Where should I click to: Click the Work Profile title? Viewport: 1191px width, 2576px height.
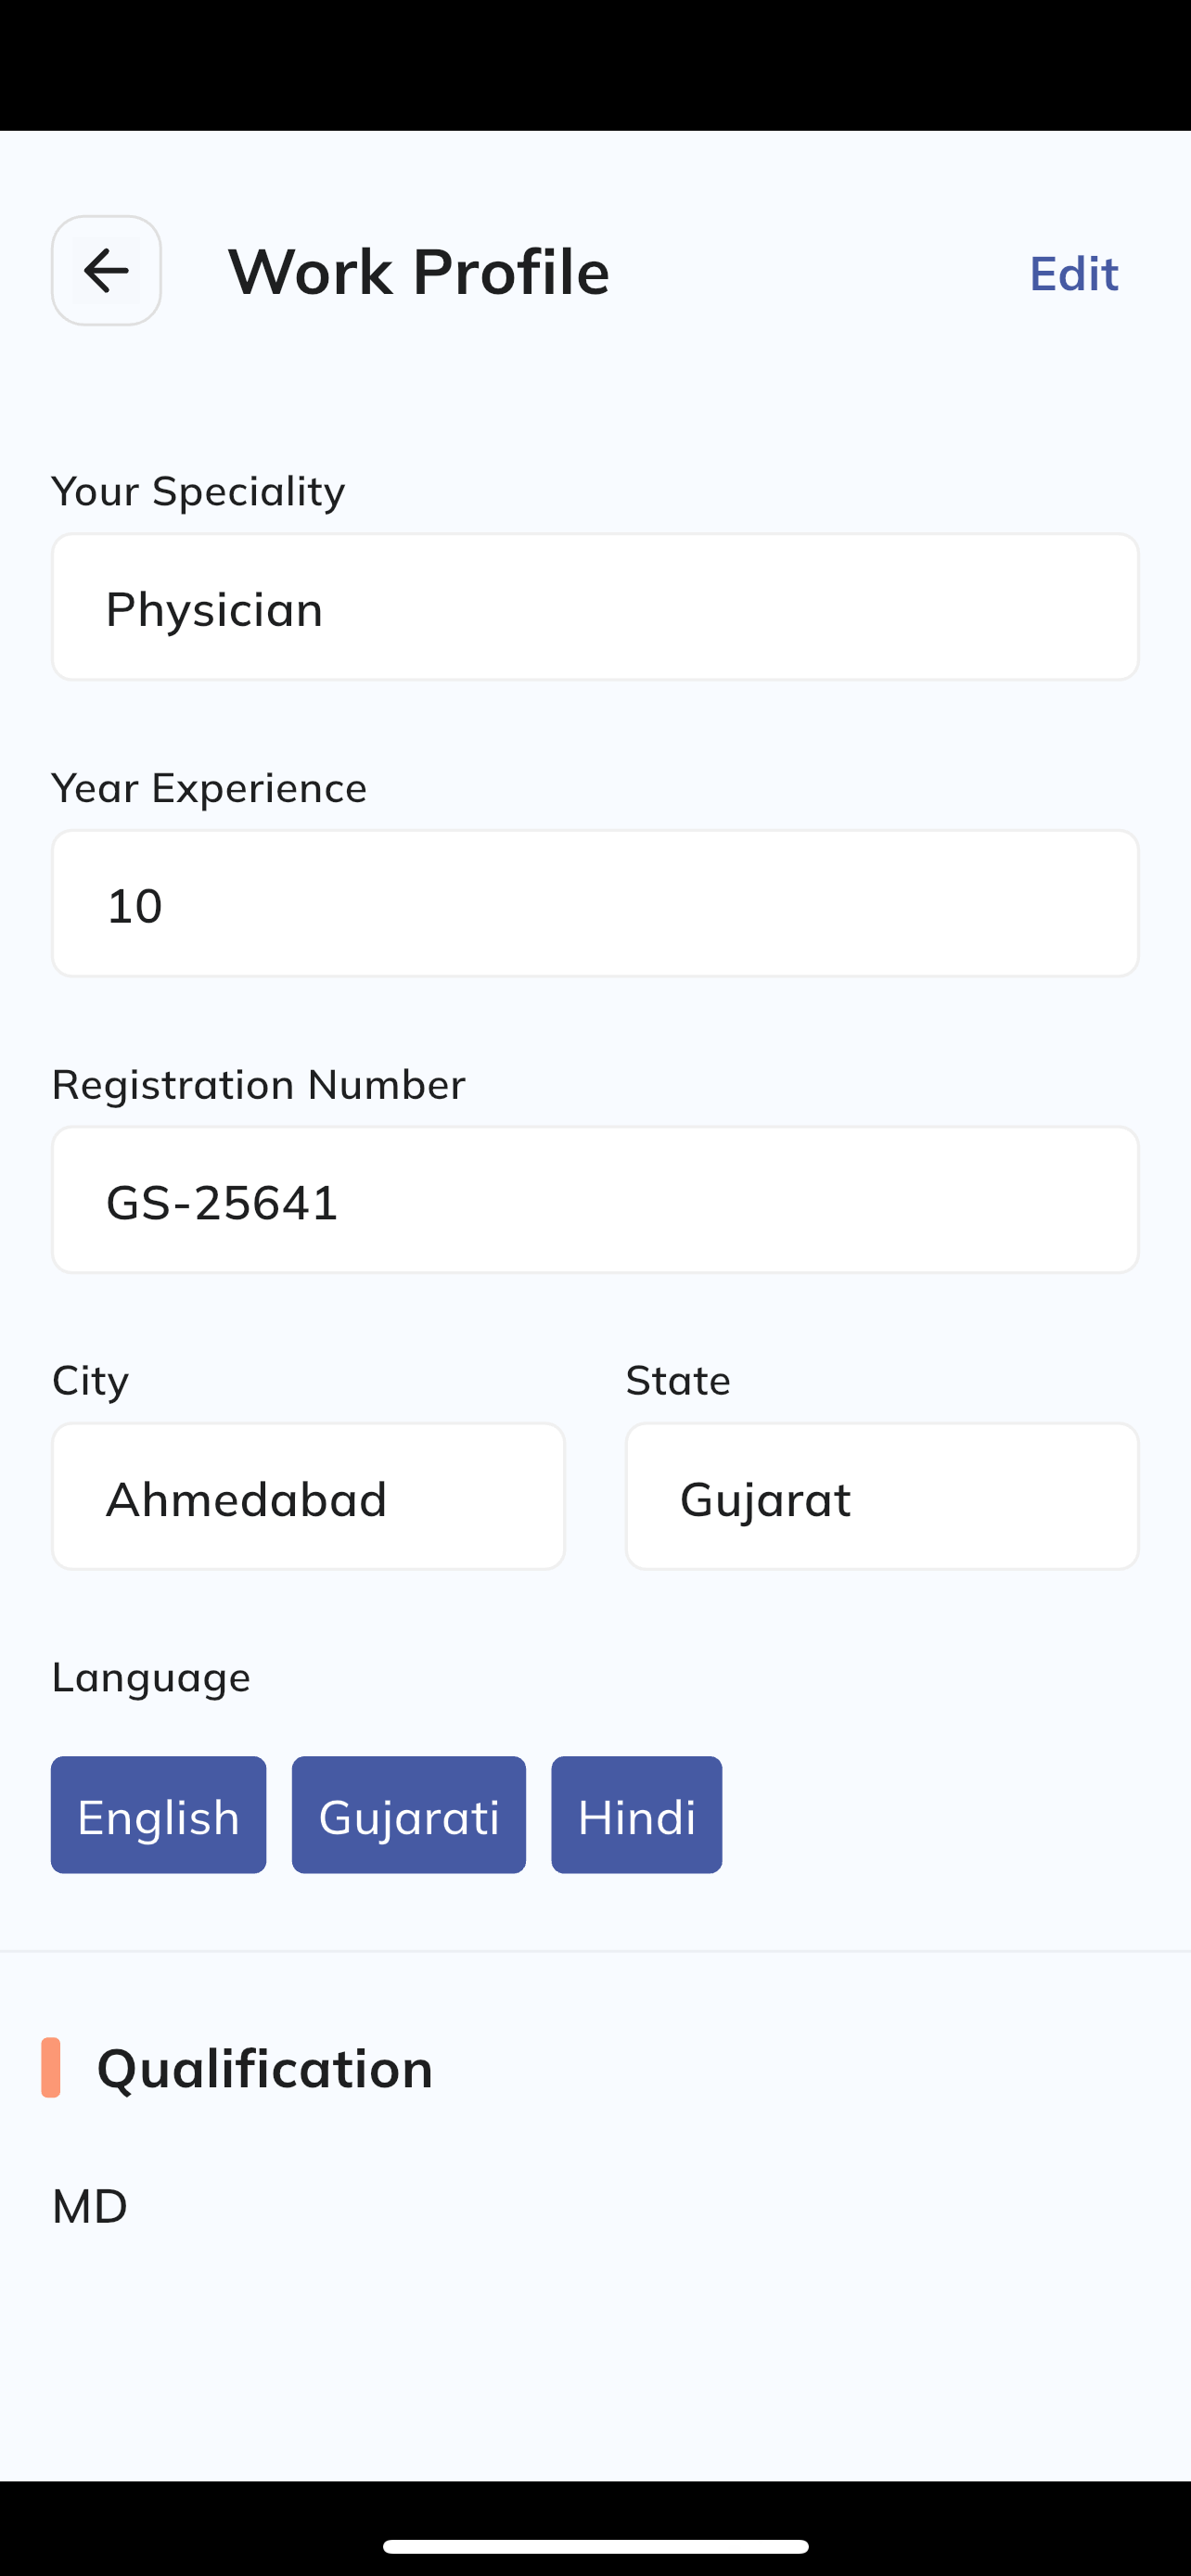point(419,271)
